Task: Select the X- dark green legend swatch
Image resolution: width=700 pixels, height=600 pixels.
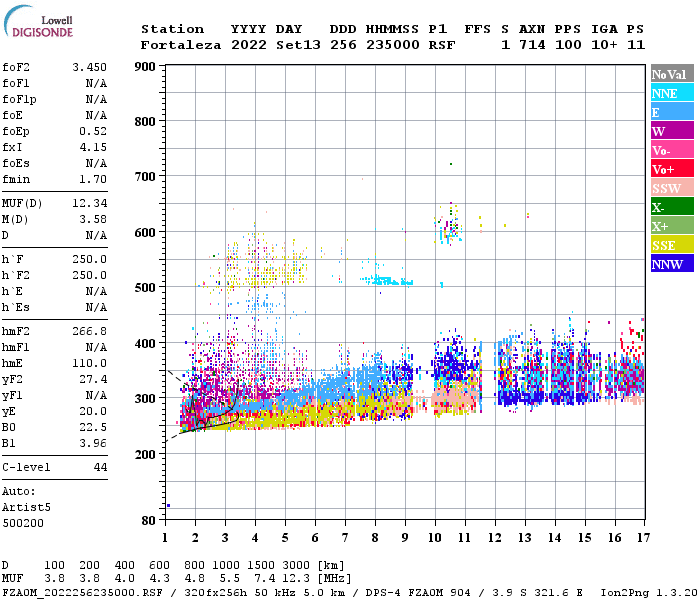Action: pyautogui.click(x=672, y=207)
